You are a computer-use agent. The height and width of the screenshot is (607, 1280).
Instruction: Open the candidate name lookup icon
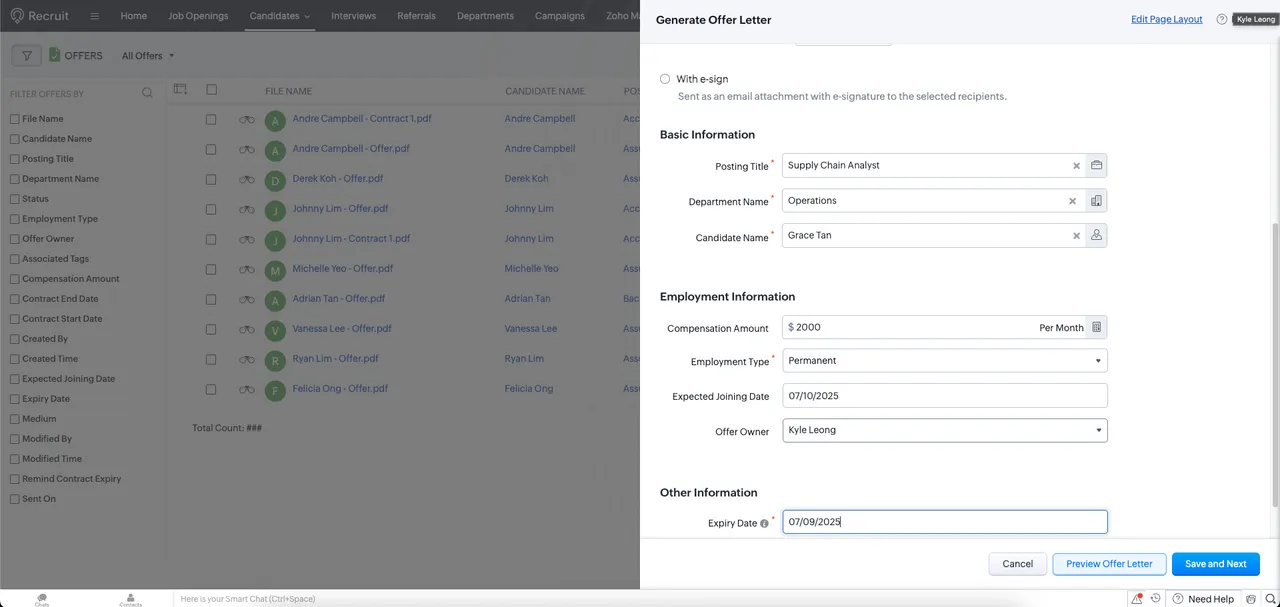[x=1096, y=236]
